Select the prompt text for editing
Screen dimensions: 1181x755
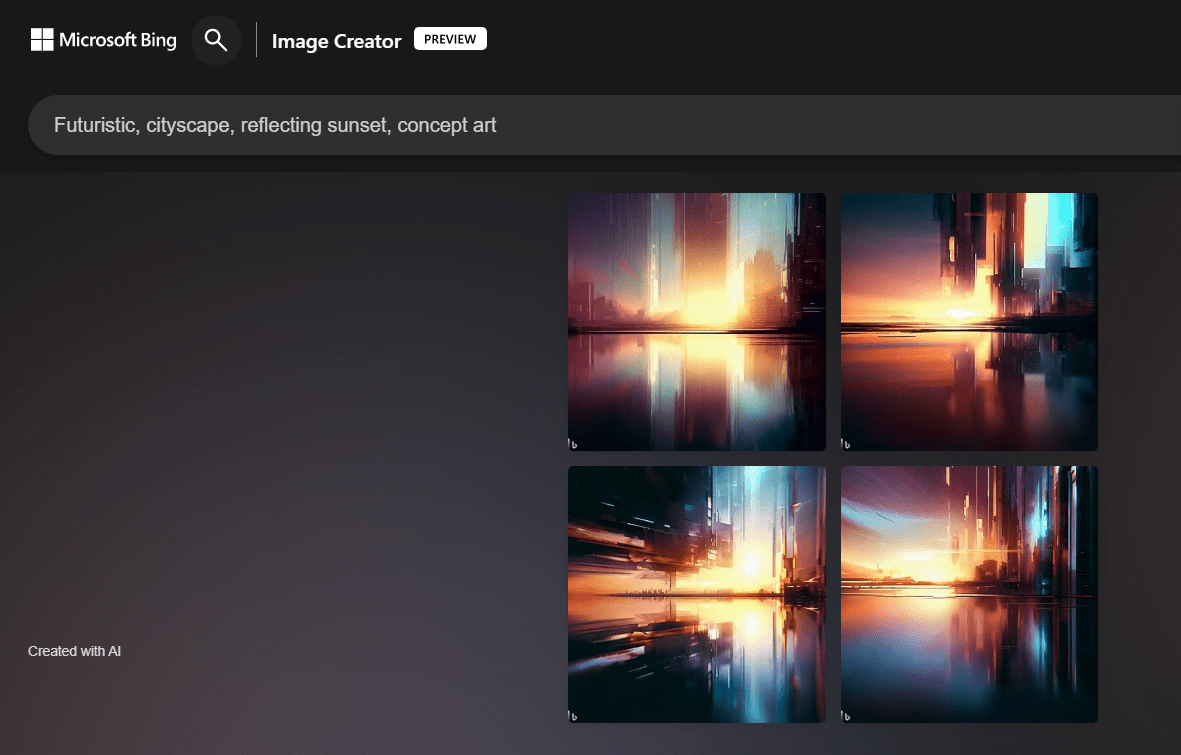[276, 124]
